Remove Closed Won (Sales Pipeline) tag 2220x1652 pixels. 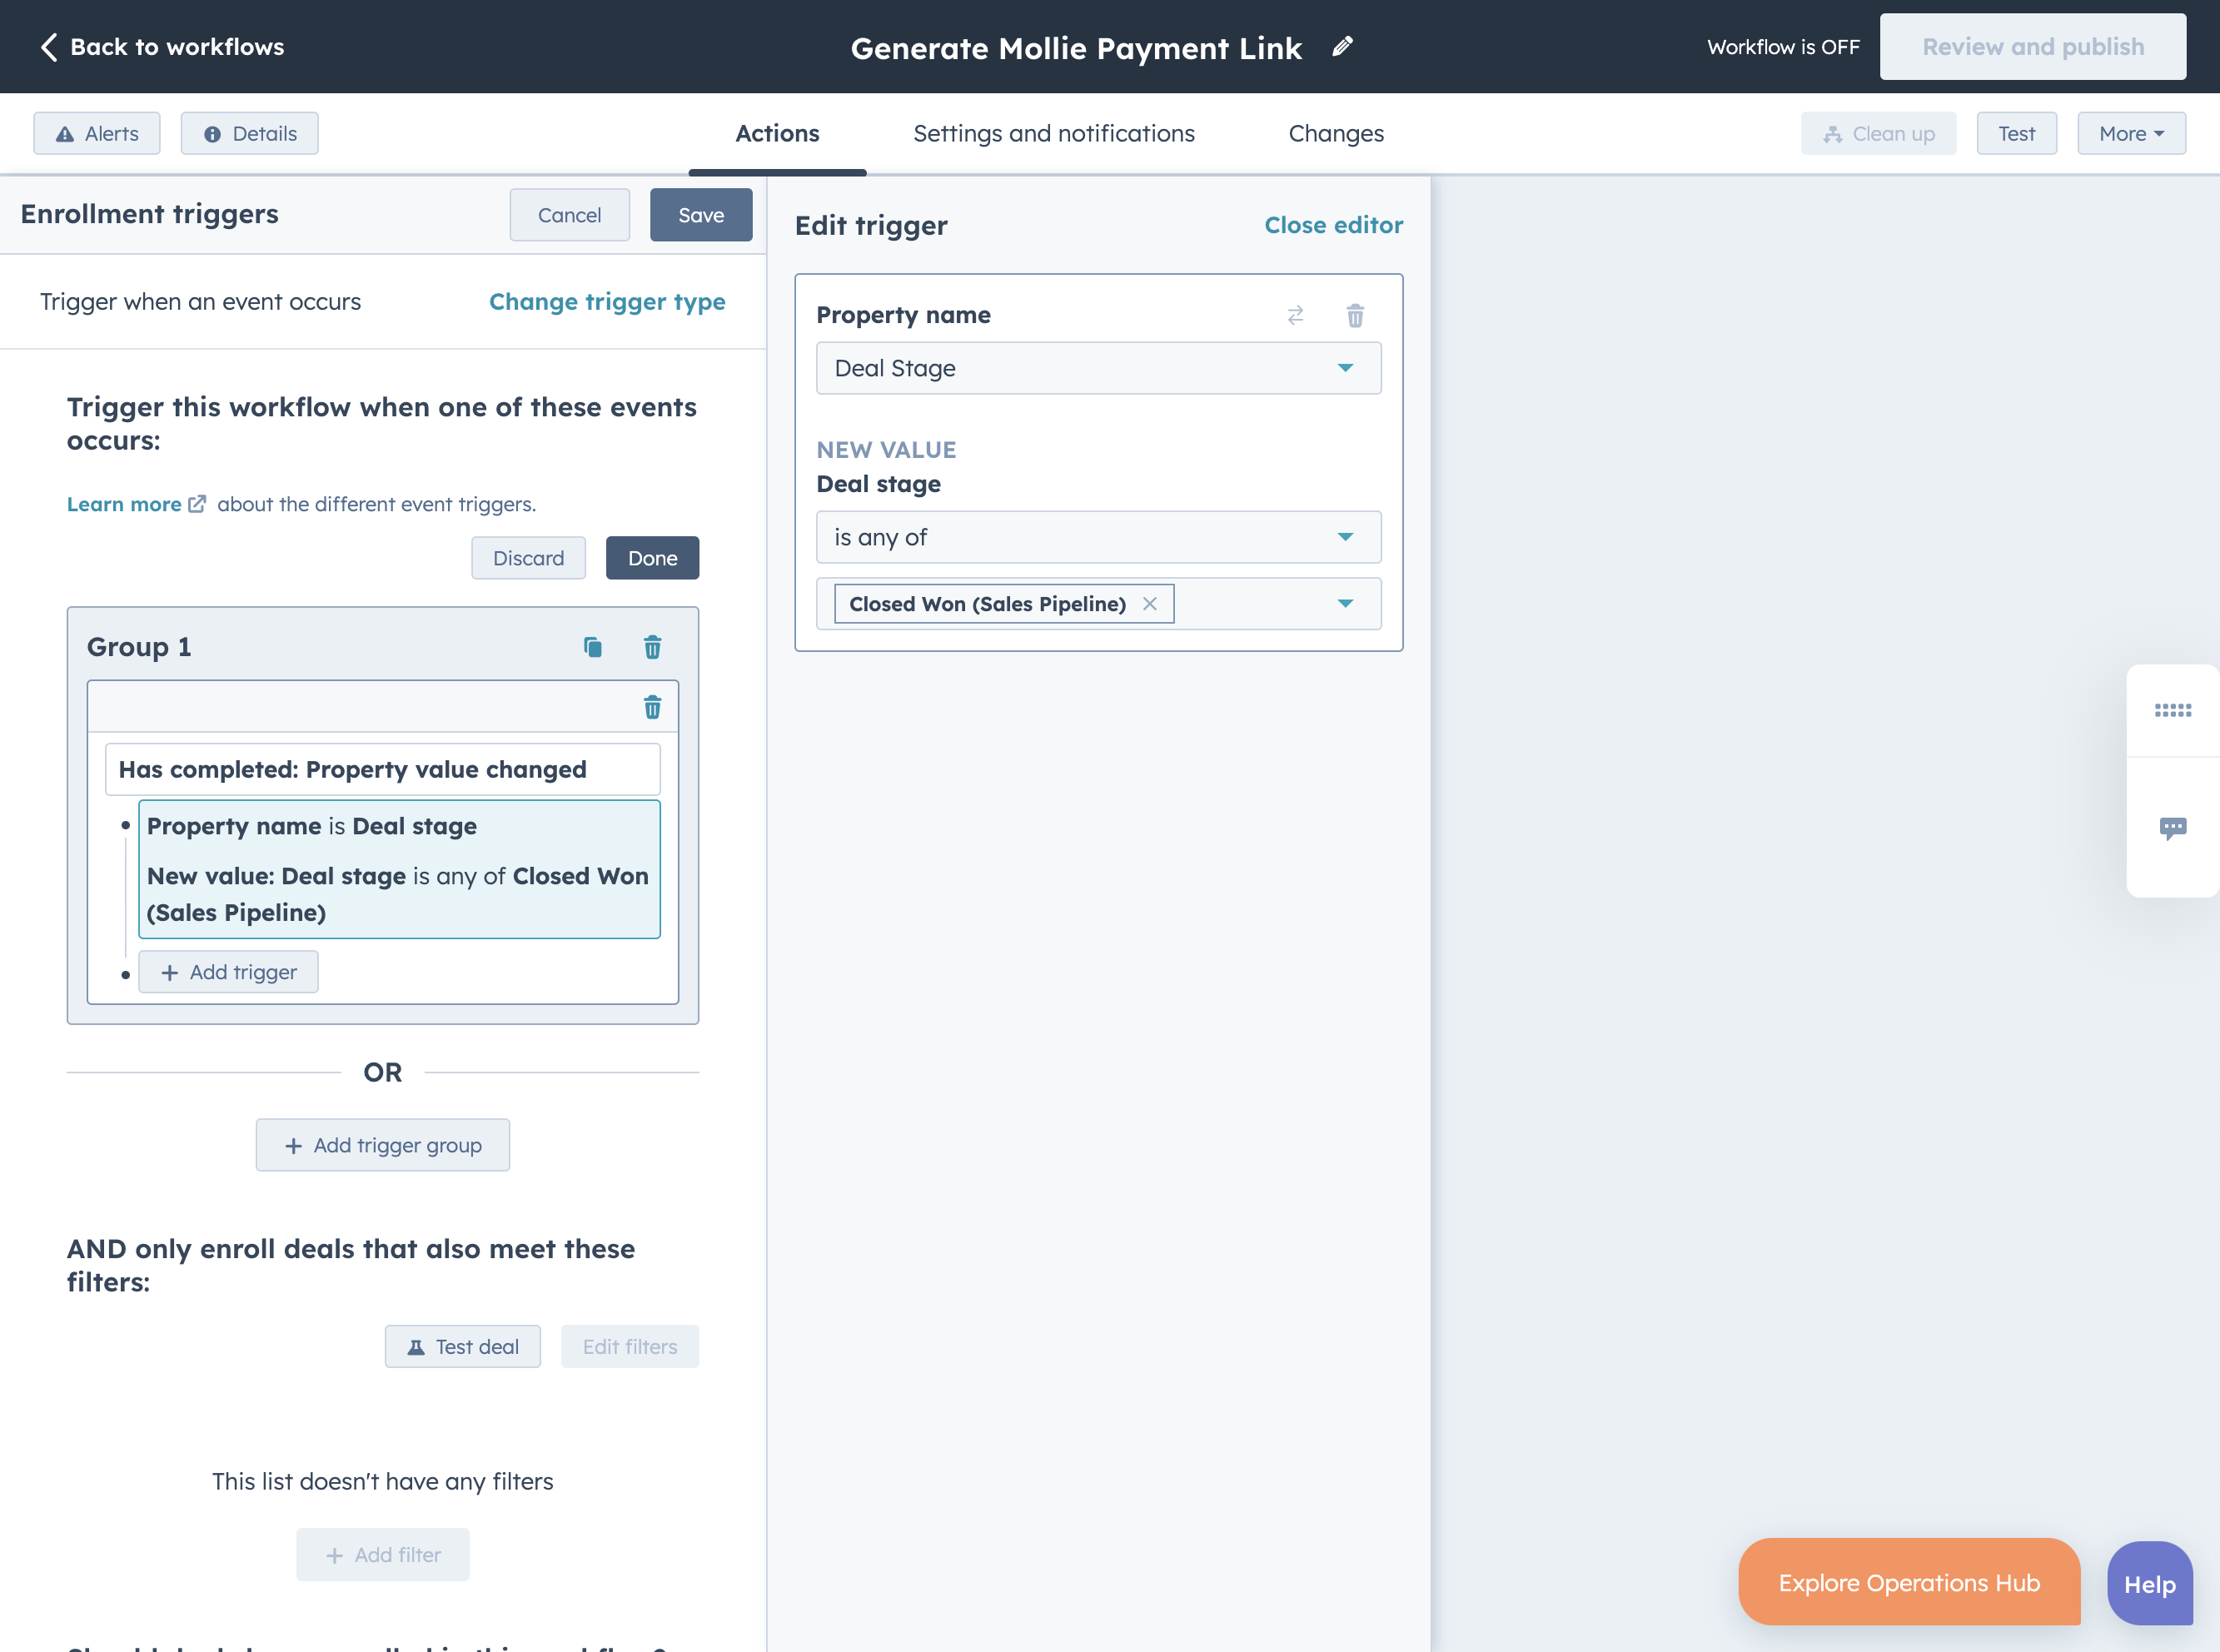pyautogui.click(x=1150, y=604)
